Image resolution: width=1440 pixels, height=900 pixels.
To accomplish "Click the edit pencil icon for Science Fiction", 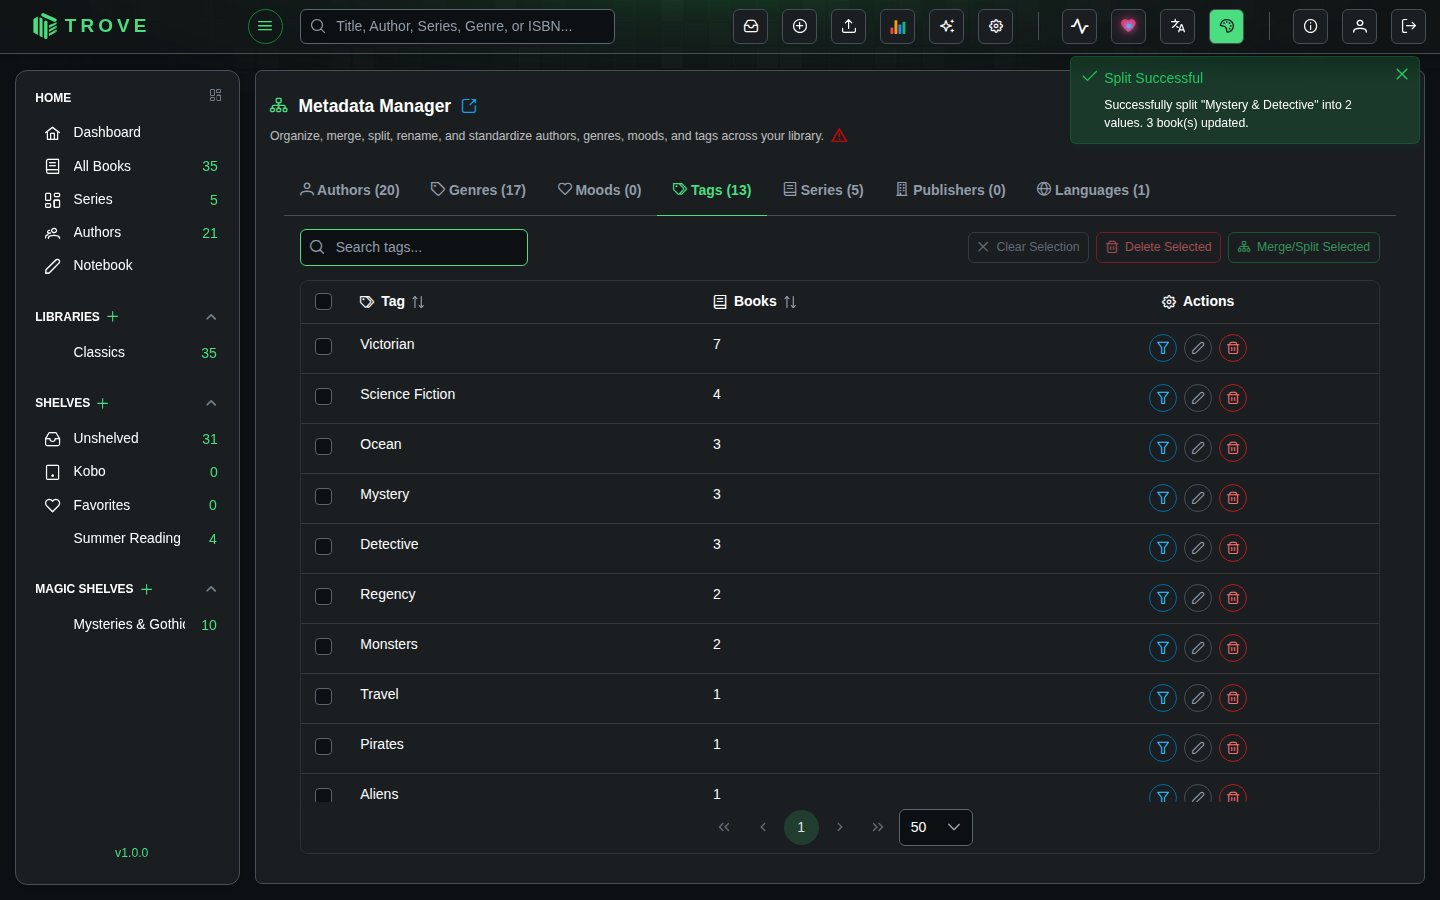I will click(1198, 398).
